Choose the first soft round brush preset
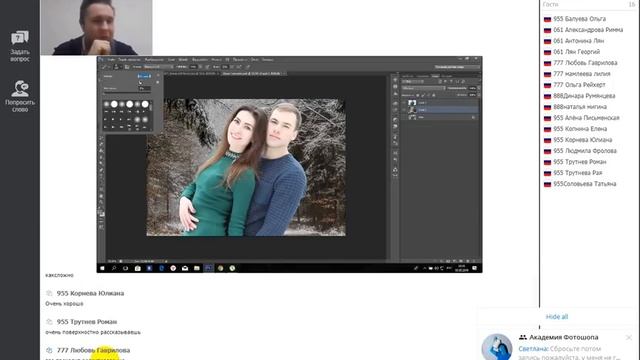 click(107, 104)
